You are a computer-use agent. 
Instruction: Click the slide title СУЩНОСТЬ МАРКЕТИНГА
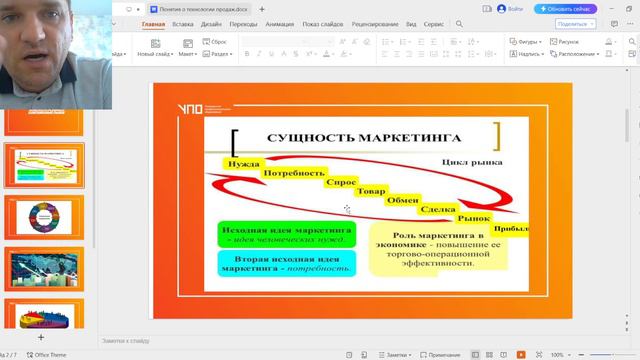coord(364,138)
